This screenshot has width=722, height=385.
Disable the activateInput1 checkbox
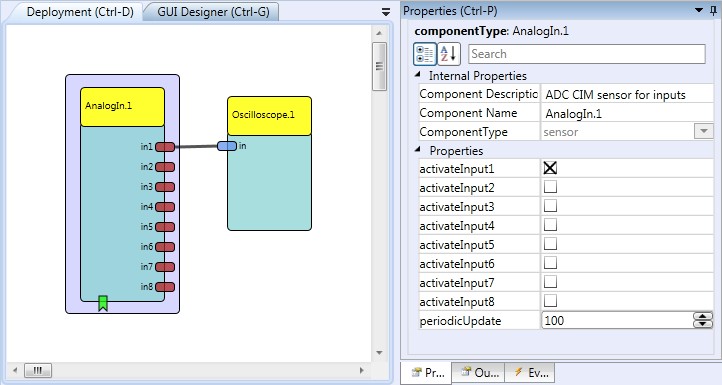pos(550,168)
